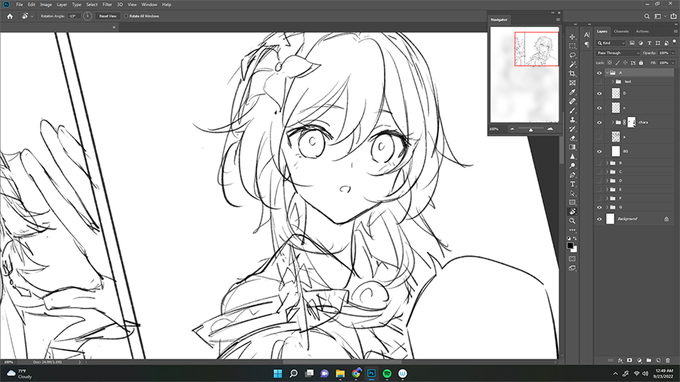Open the Paragraph panel icon
Viewport: 680px width, 382px height.
pyautogui.click(x=587, y=44)
